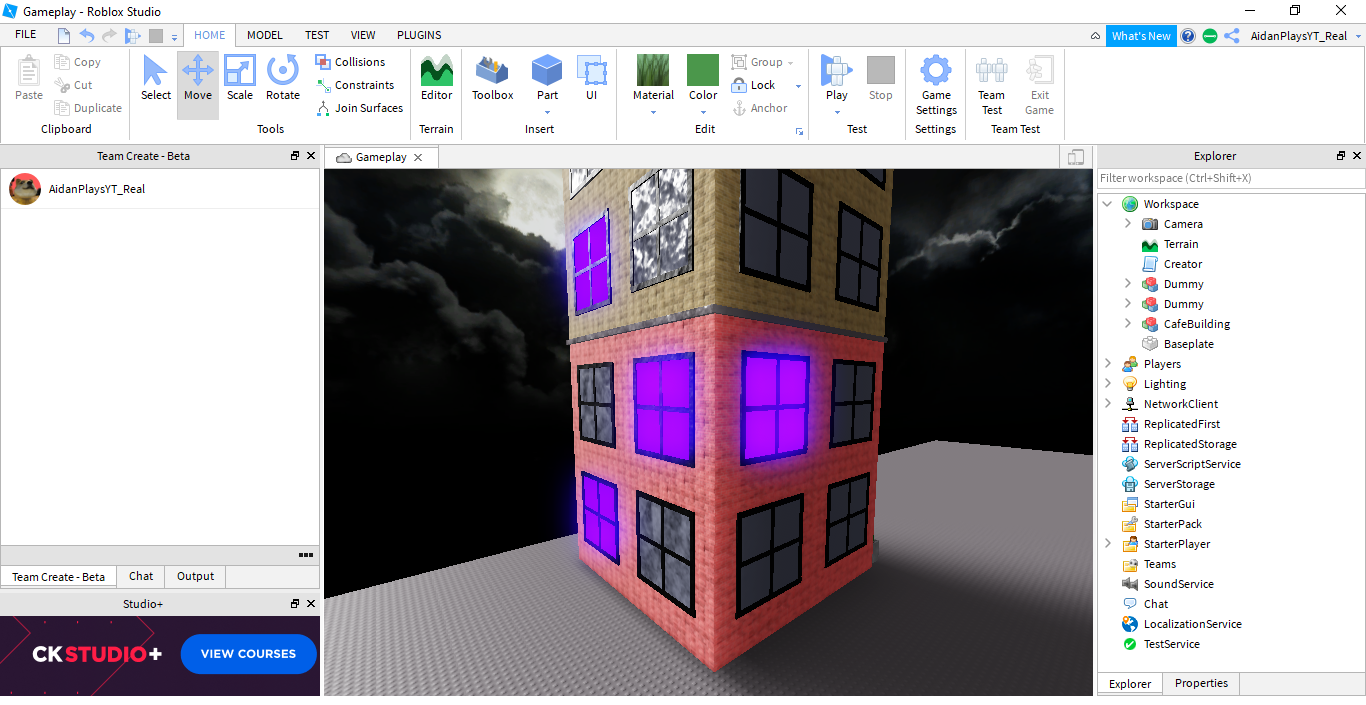Open the FILE menu

coord(26,35)
